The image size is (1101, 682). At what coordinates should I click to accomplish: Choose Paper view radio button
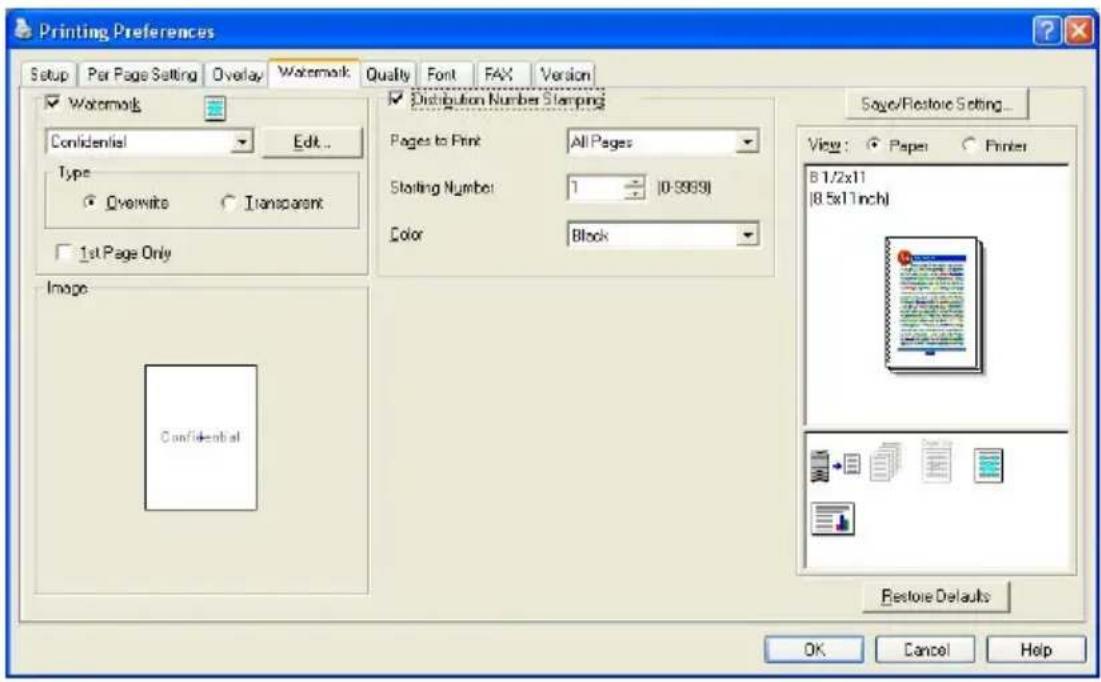click(873, 145)
